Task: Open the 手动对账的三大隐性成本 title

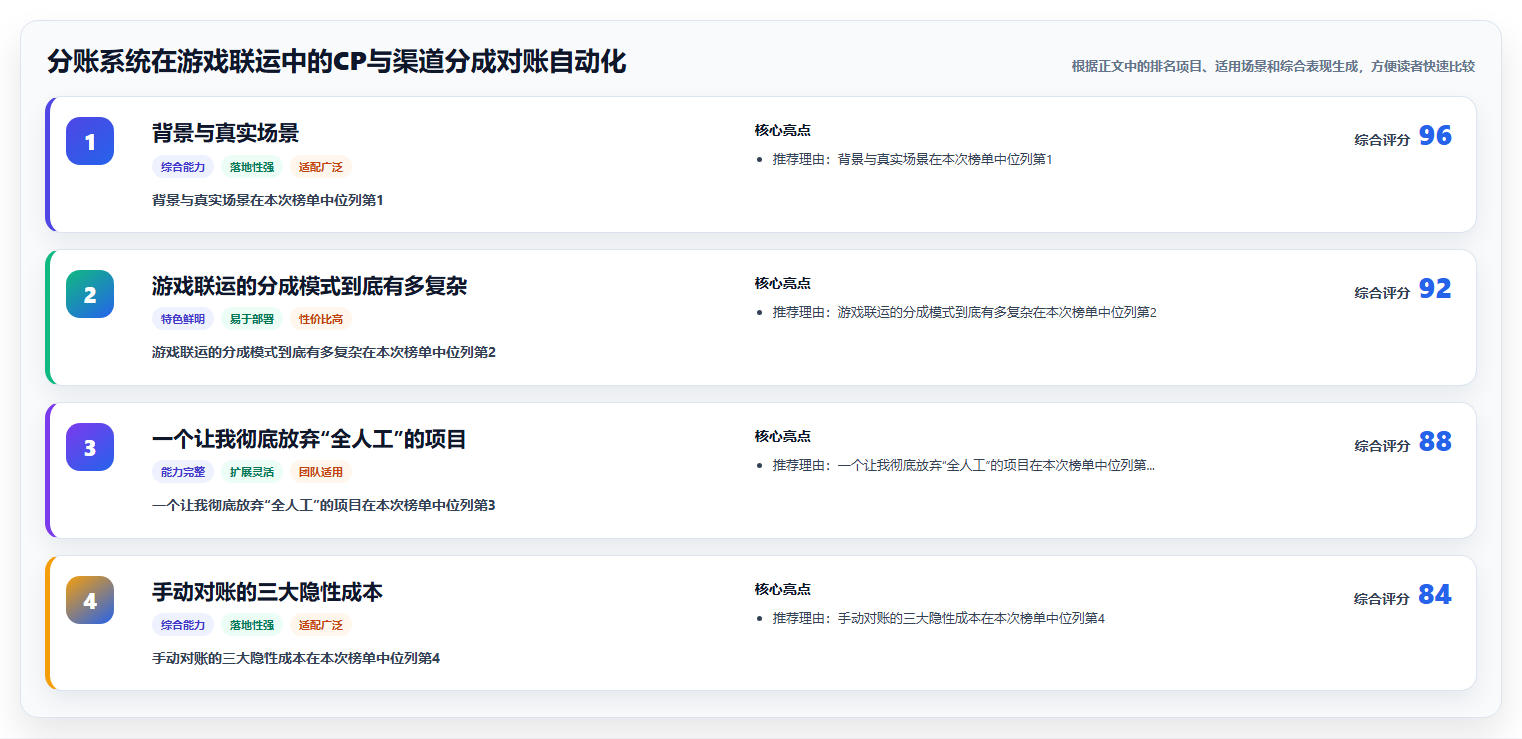Action: (x=267, y=592)
